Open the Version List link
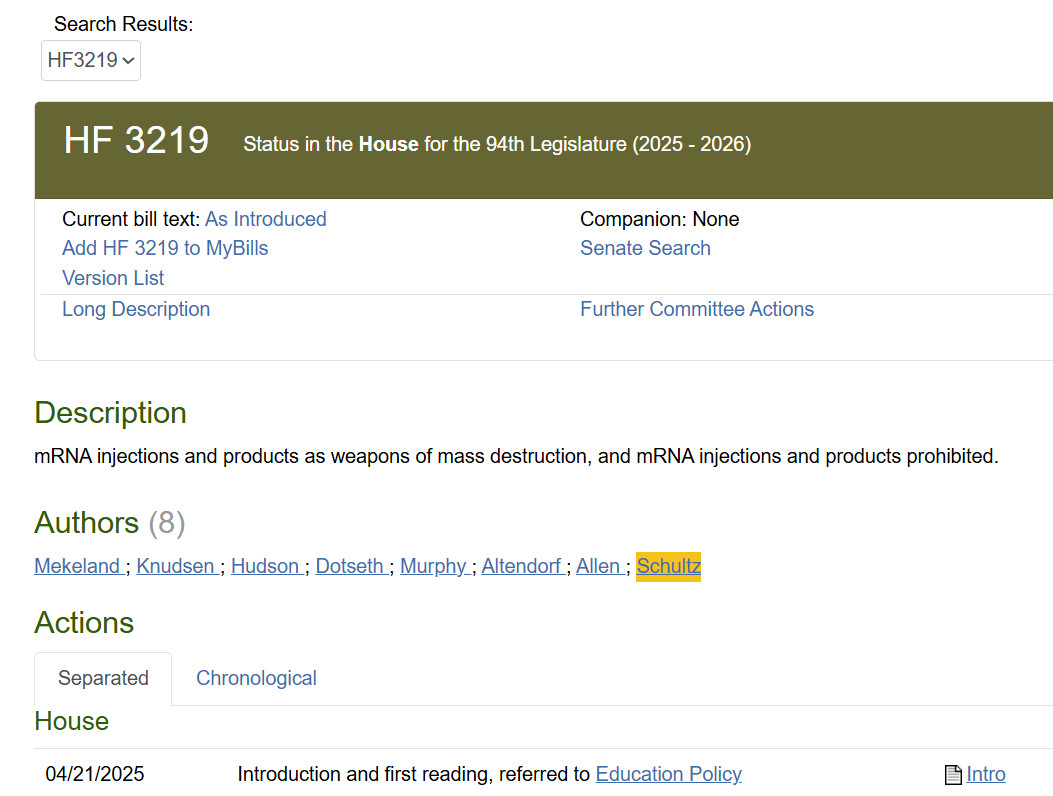 (x=113, y=278)
